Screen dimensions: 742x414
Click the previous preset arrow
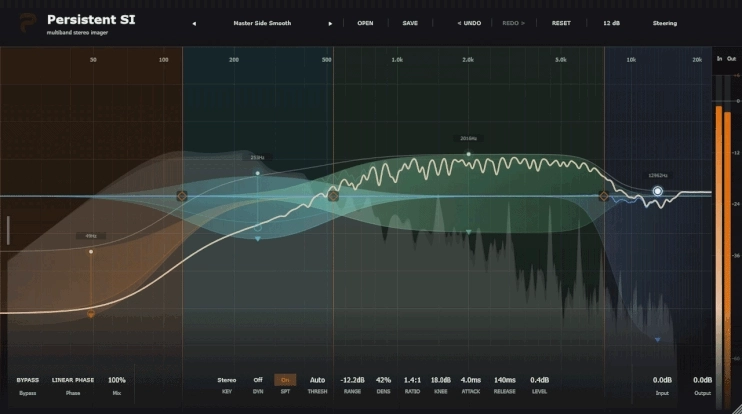(194, 24)
